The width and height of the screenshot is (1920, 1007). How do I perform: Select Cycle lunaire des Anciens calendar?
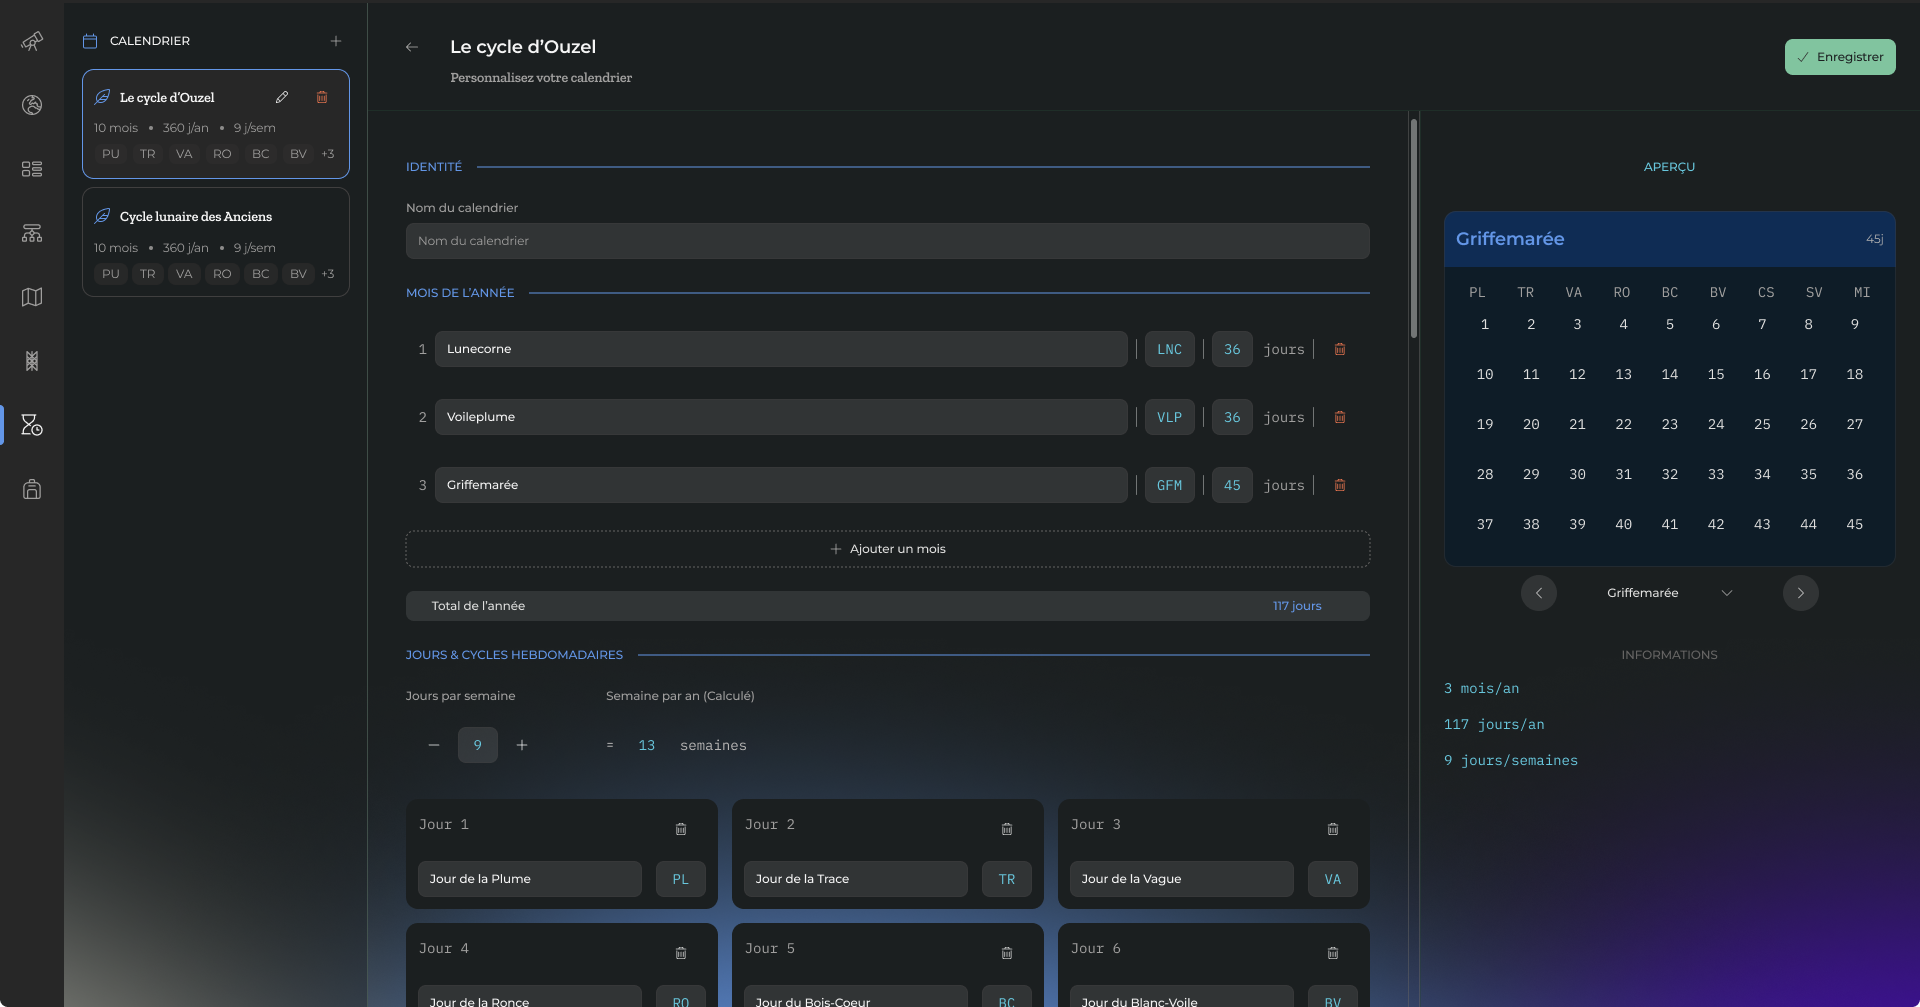(216, 242)
